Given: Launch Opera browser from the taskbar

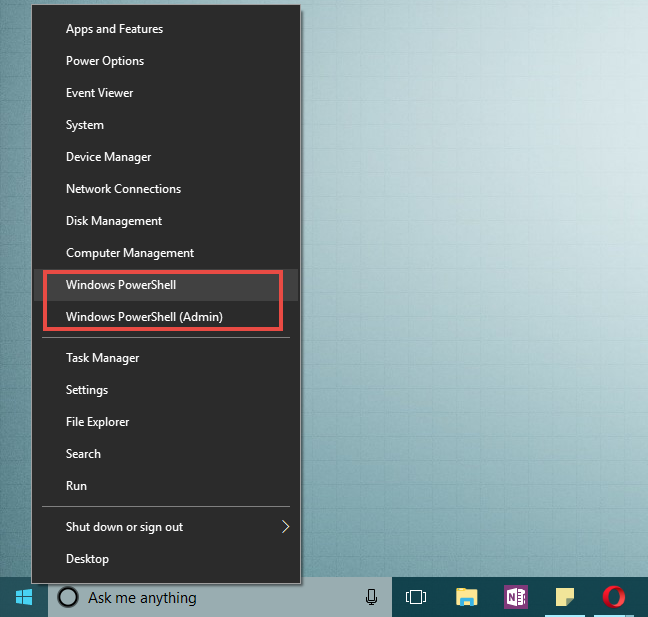Looking at the screenshot, I should click(614, 597).
